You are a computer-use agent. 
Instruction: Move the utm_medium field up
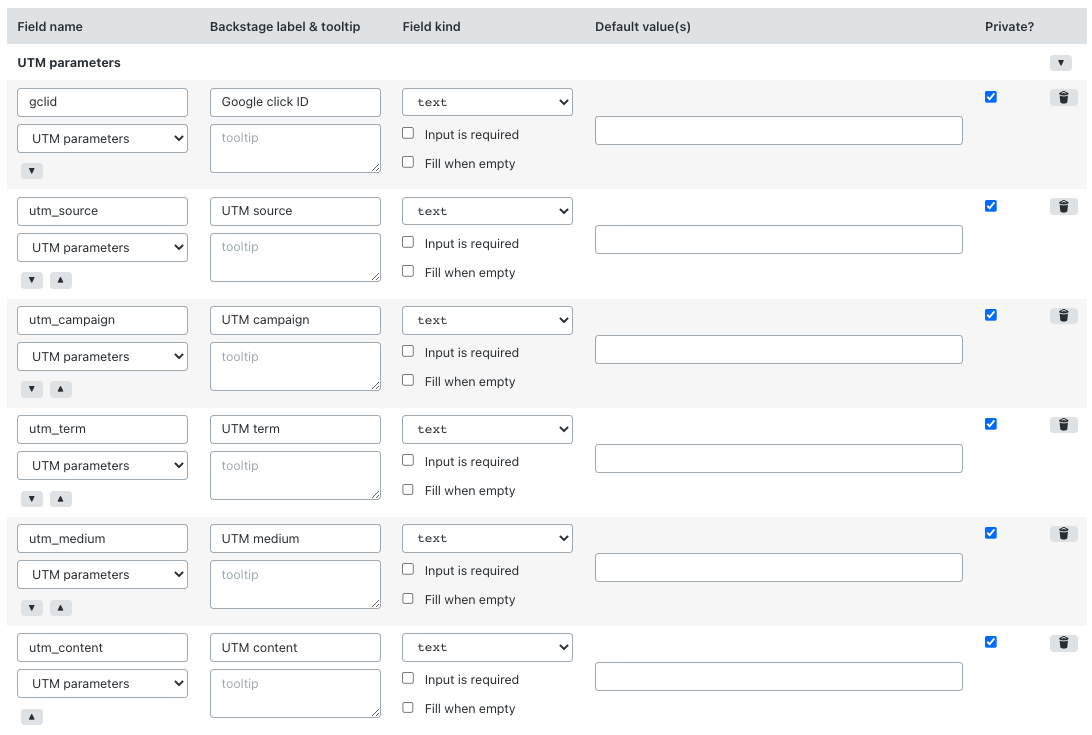click(60, 607)
